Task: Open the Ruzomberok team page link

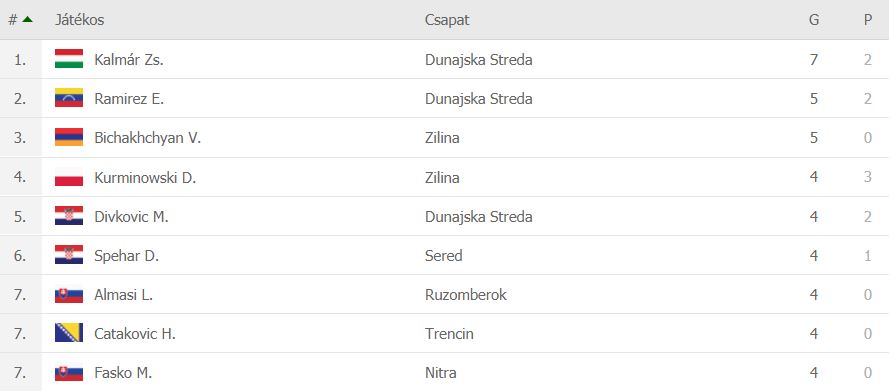Action: click(x=465, y=295)
